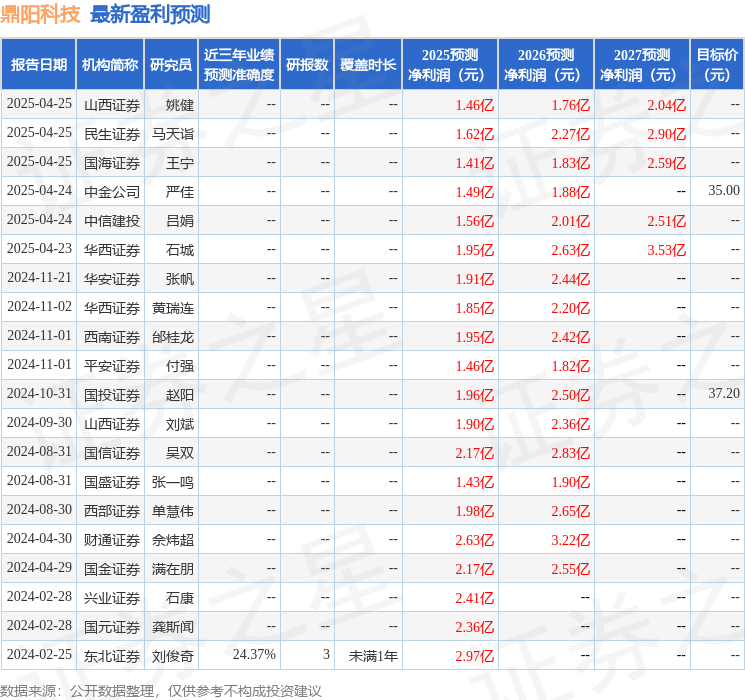Select institution 平安证券
Viewport: 745px width, 700px height.
click(112, 366)
